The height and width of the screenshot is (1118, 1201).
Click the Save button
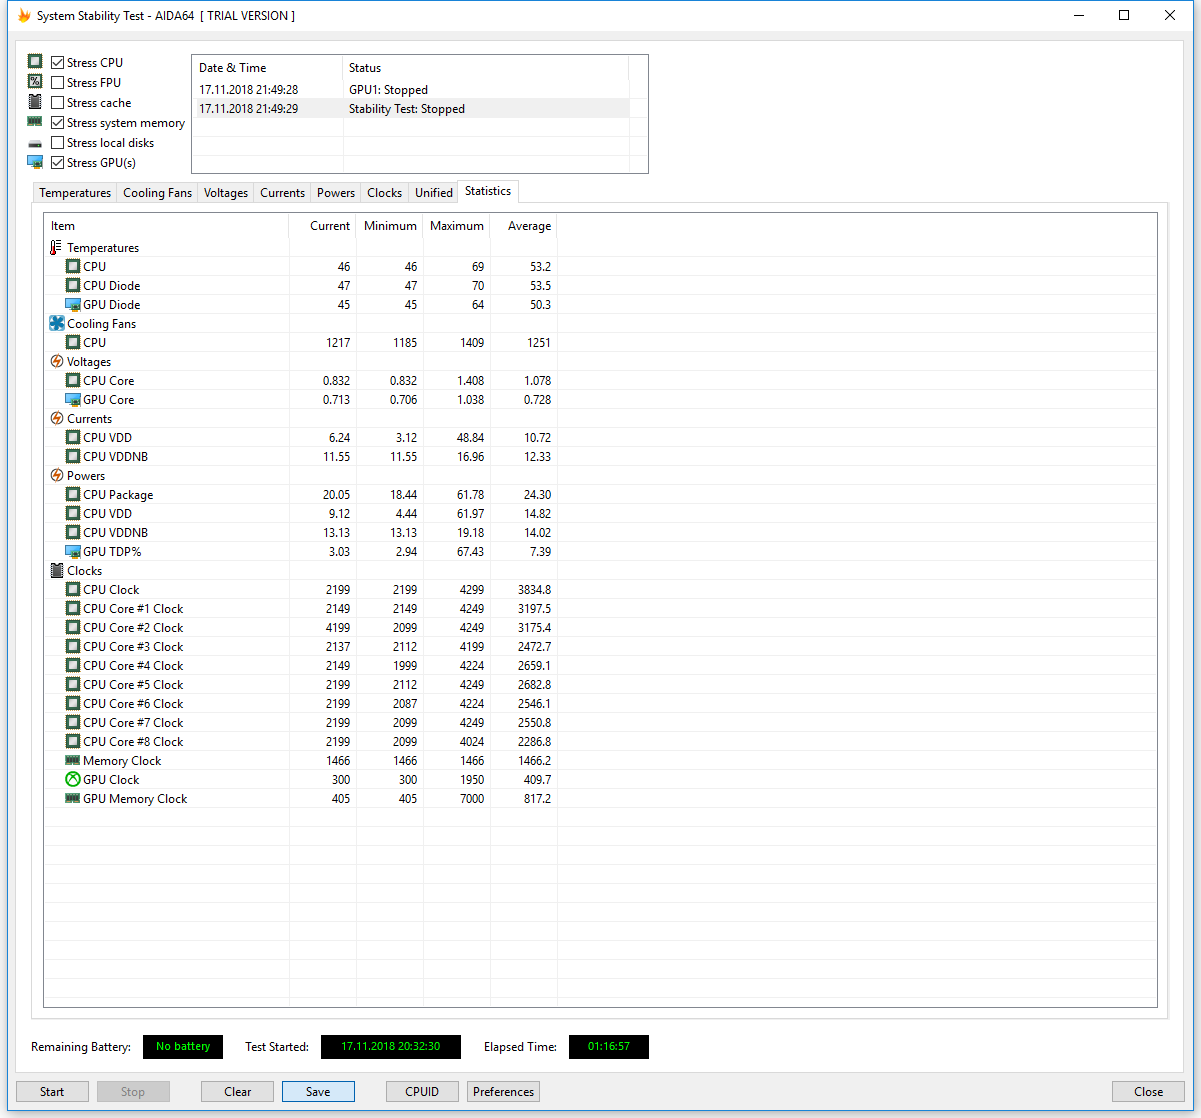click(318, 1091)
